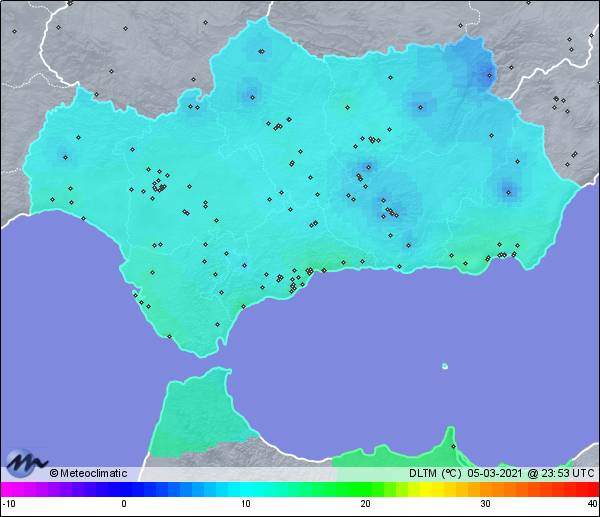The image size is (600, 517).
Task: Click the date 05-03-2021 text
Action: tap(494, 473)
